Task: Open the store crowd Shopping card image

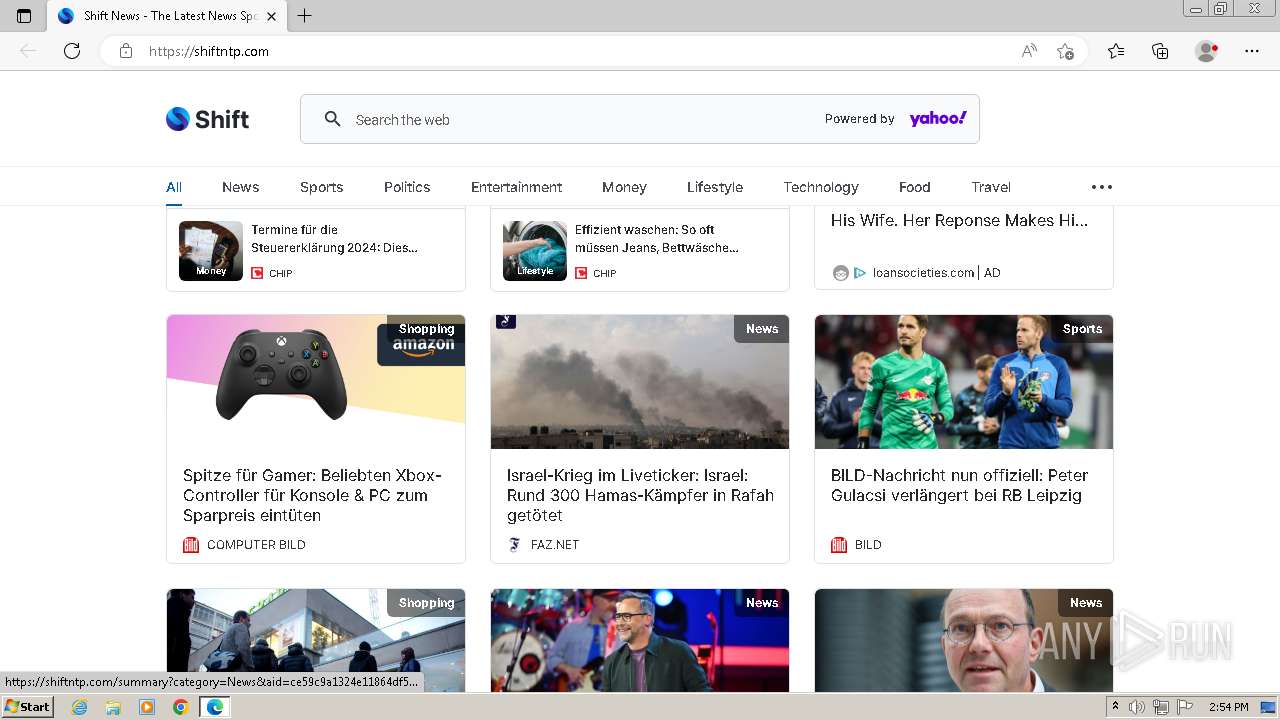Action: coord(316,640)
